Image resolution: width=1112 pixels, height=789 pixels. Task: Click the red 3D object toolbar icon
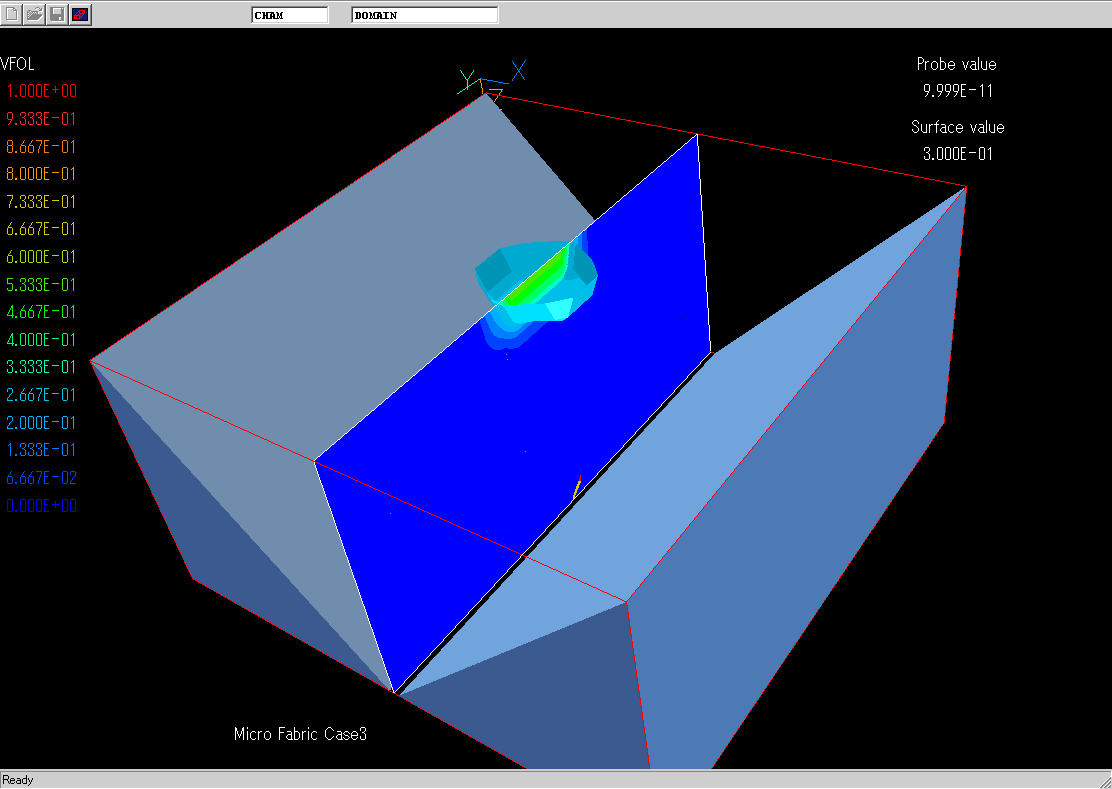coord(80,14)
